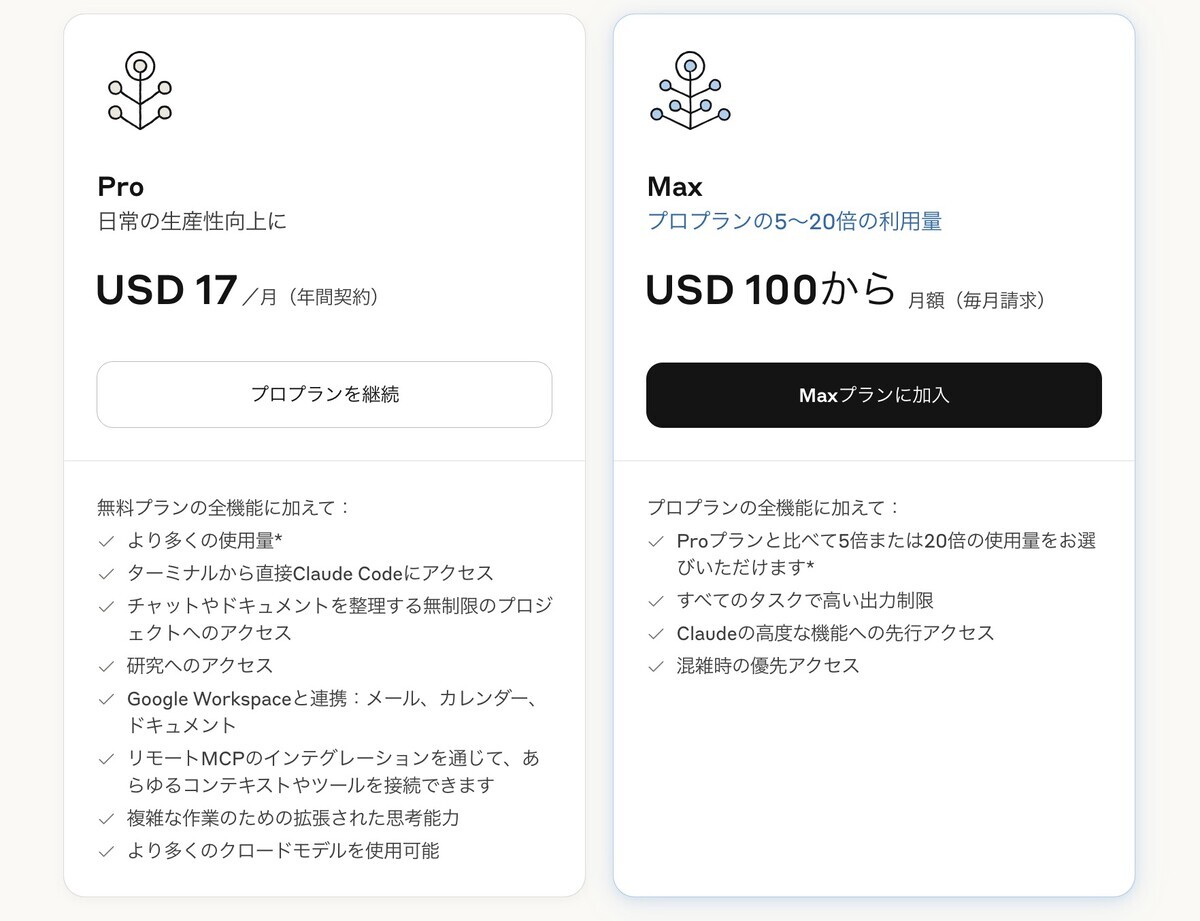The height and width of the screenshot is (921, 1200).
Task: Click the checkmark beside Claude Codeアクセス feature
Action: (106, 574)
